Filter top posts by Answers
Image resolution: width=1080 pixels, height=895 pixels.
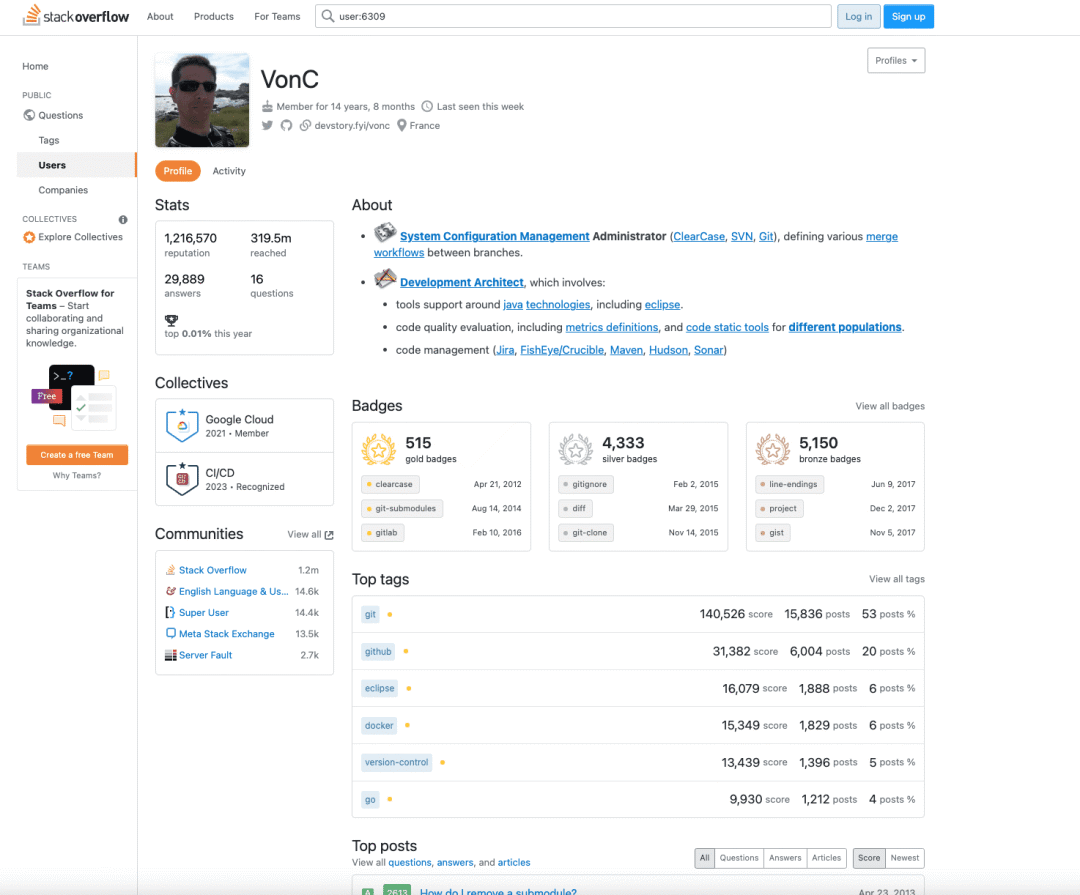(785, 858)
